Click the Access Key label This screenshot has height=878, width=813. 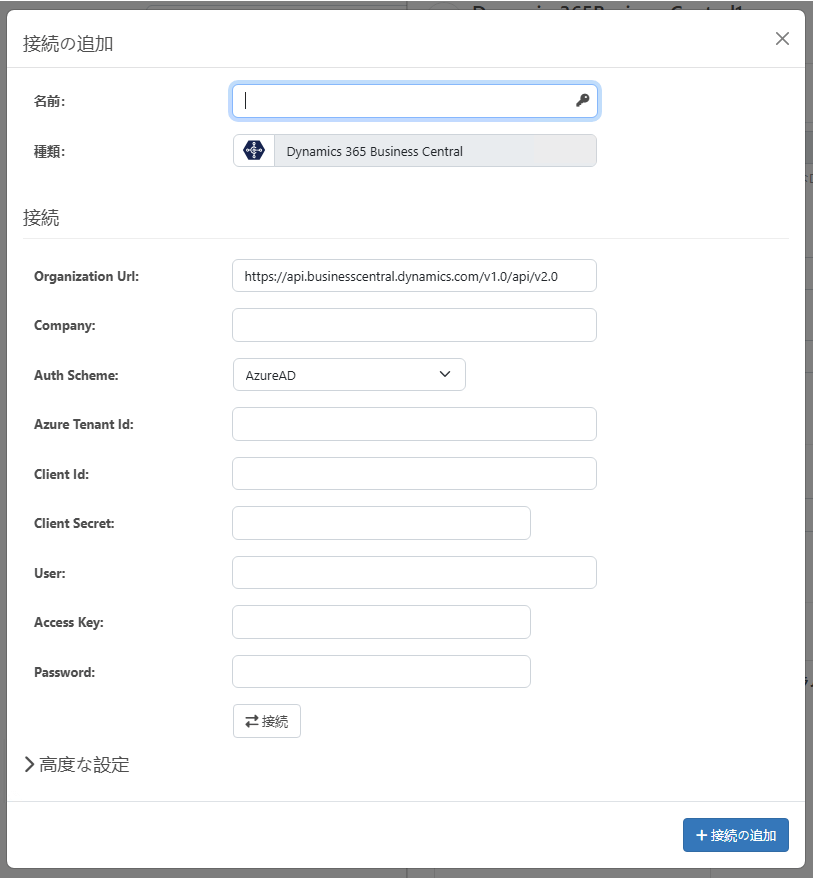pyautogui.click(x=69, y=623)
